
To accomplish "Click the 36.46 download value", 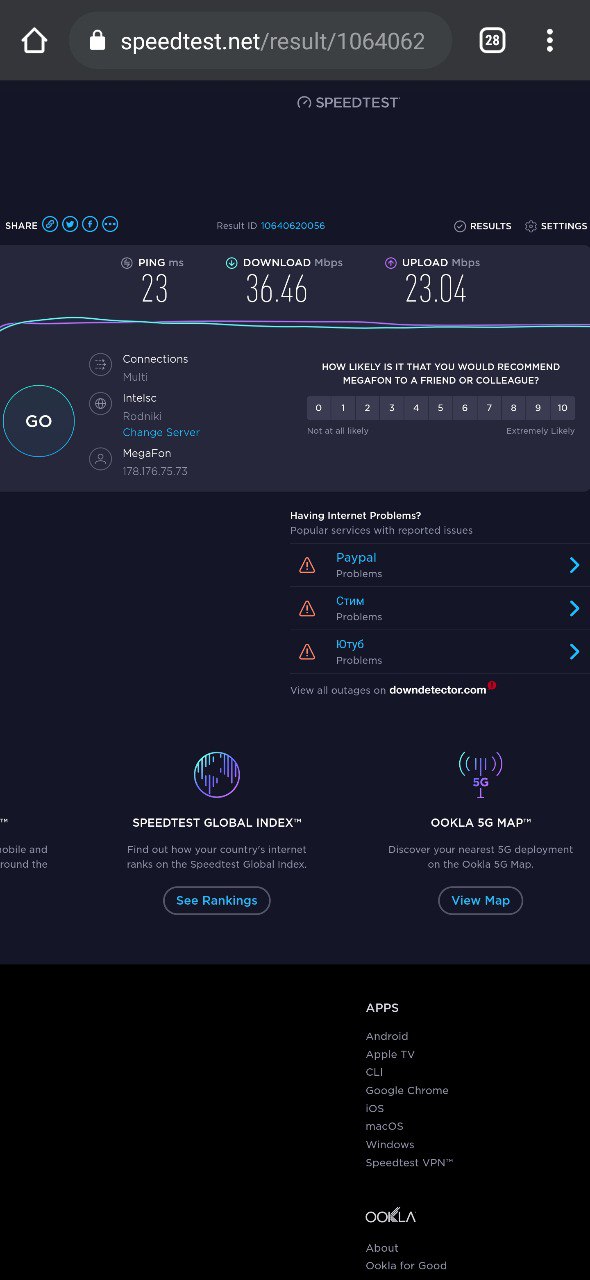I will pos(277,290).
